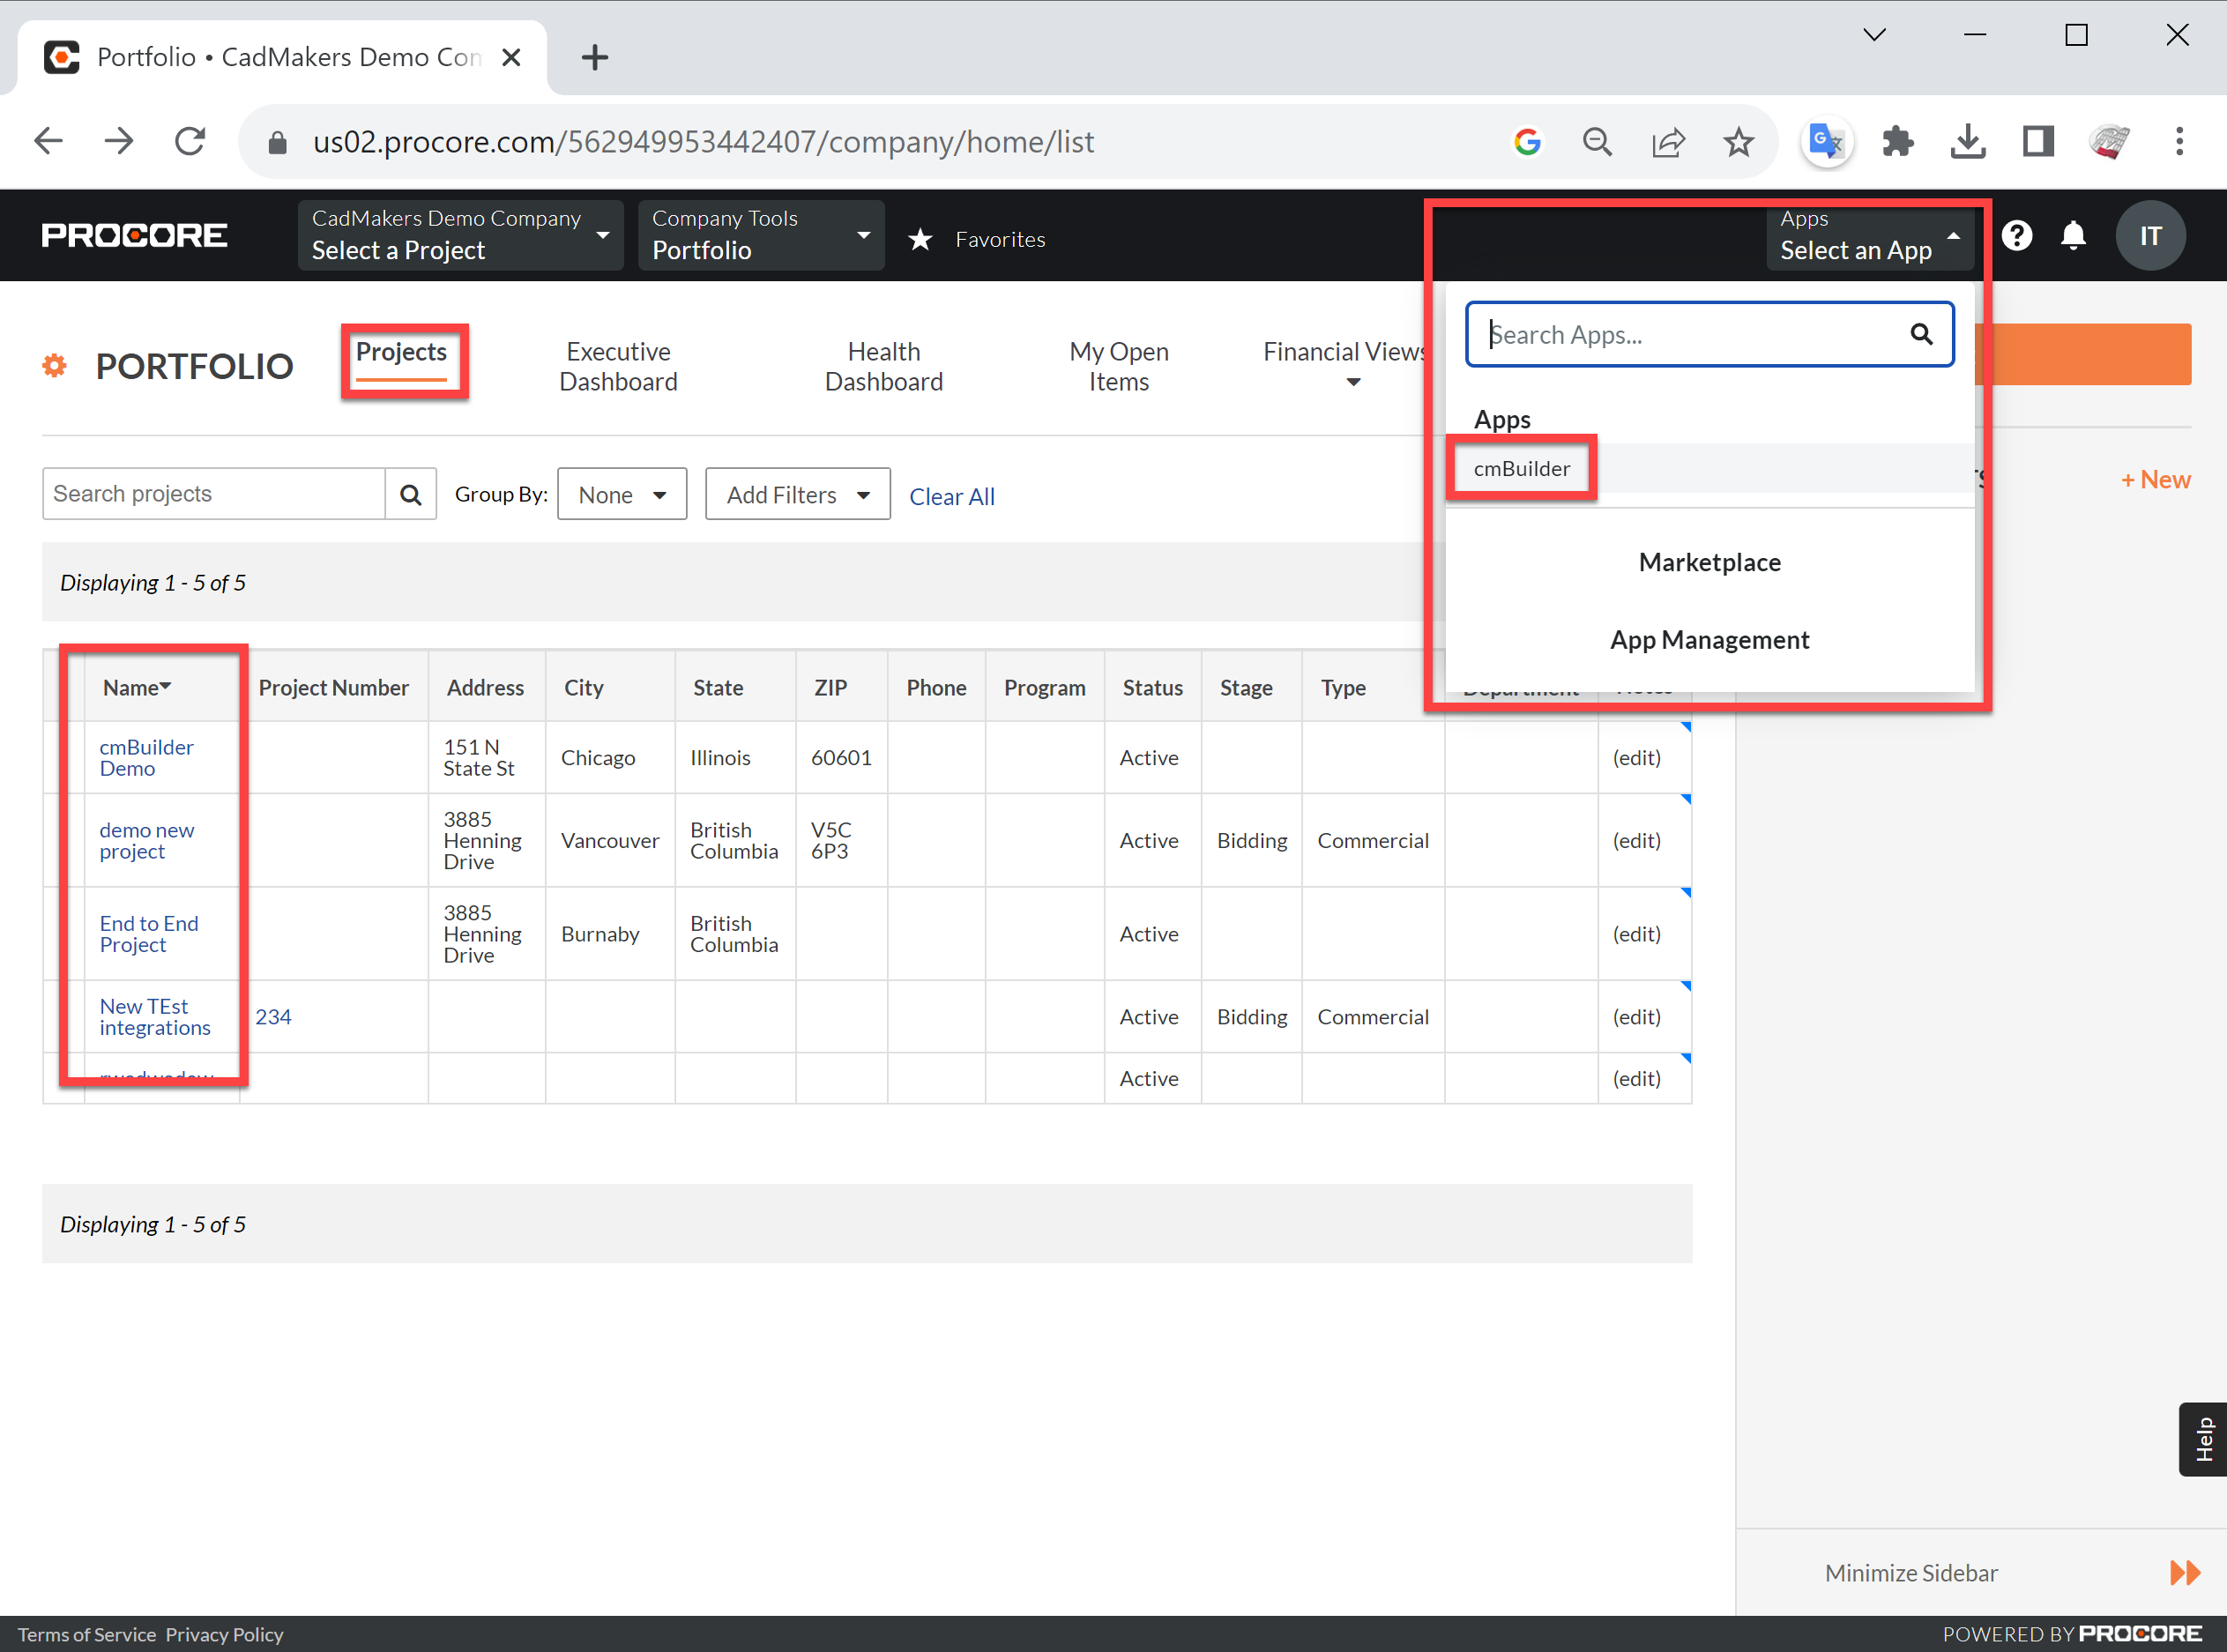Open the tab search chevron in title bar
The width and height of the screenshot is (2227, 1652).
pyautogui.click(x=1874, y=35)
